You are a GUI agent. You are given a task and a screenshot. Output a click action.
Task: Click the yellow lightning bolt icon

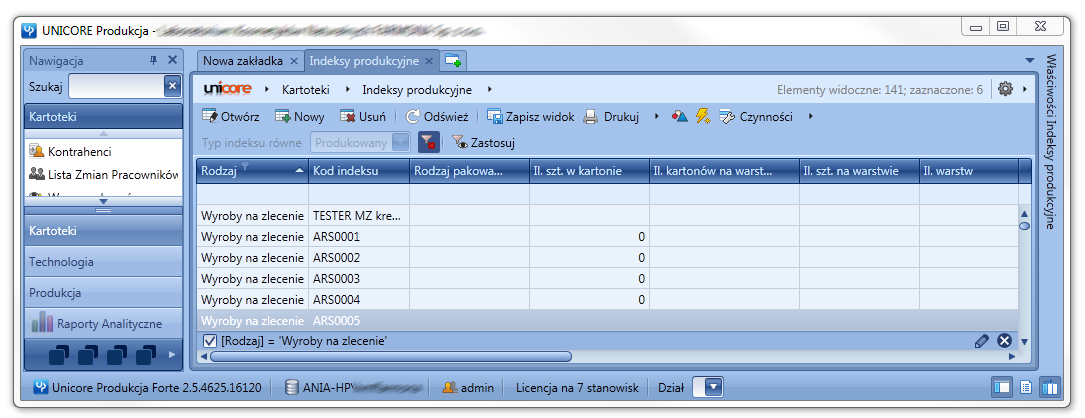tap(703, 117)
